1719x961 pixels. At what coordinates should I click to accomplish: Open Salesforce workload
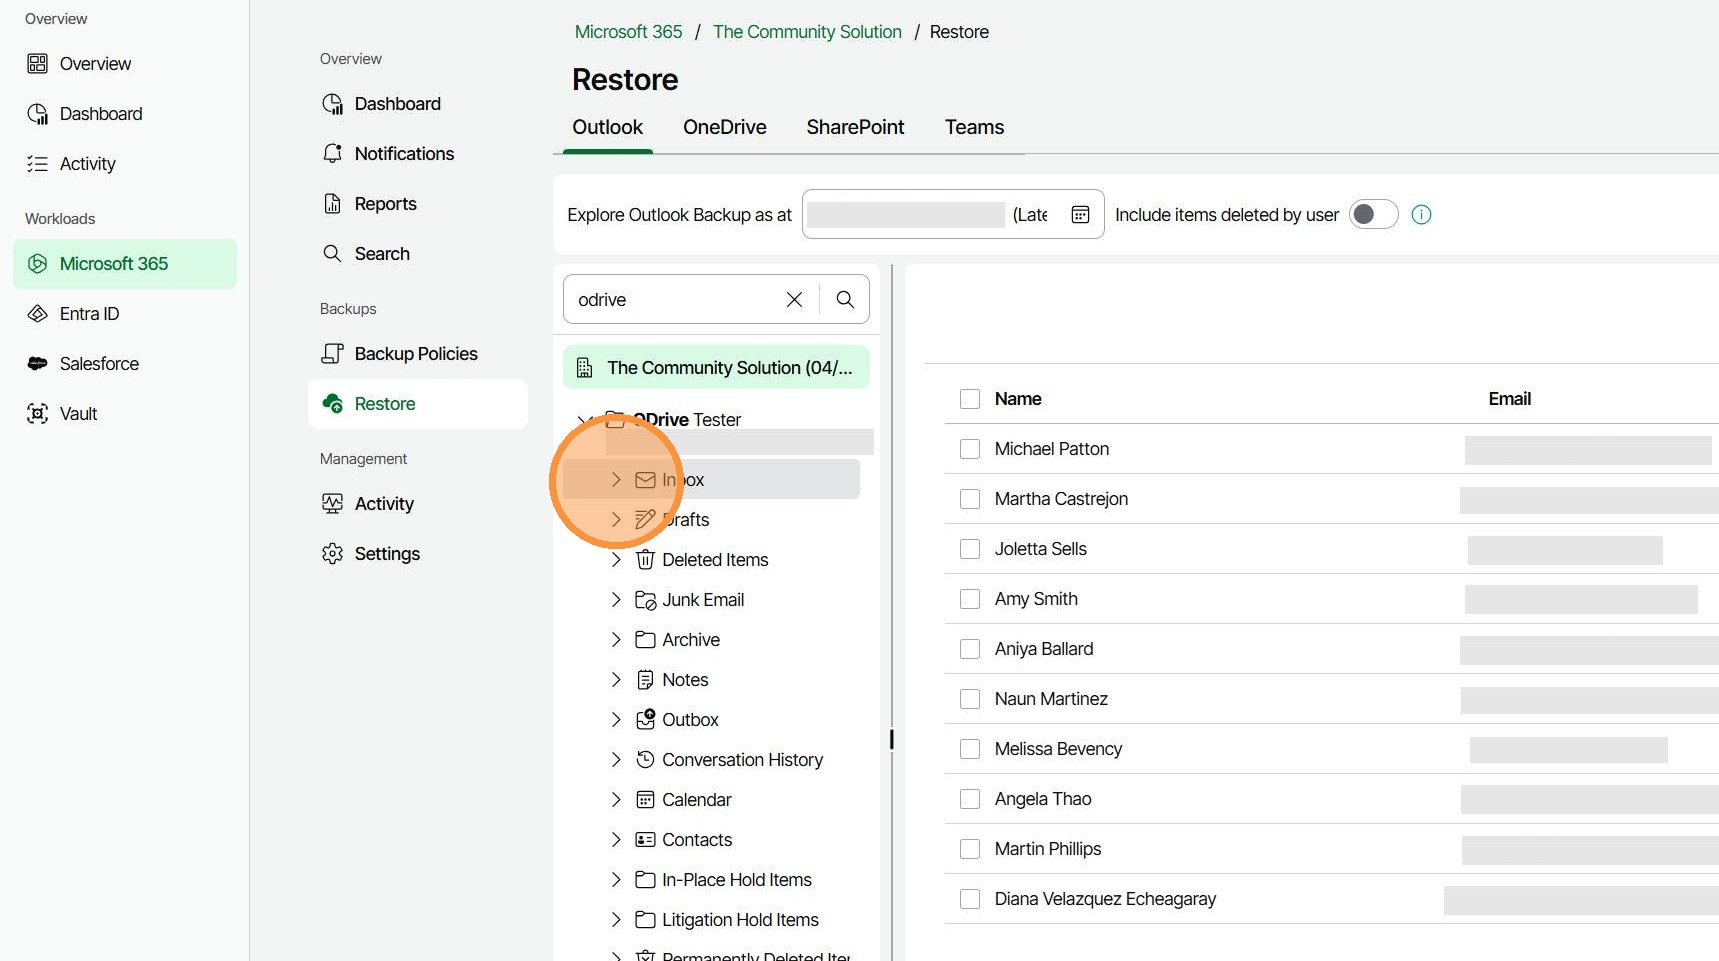click(98, 364)
